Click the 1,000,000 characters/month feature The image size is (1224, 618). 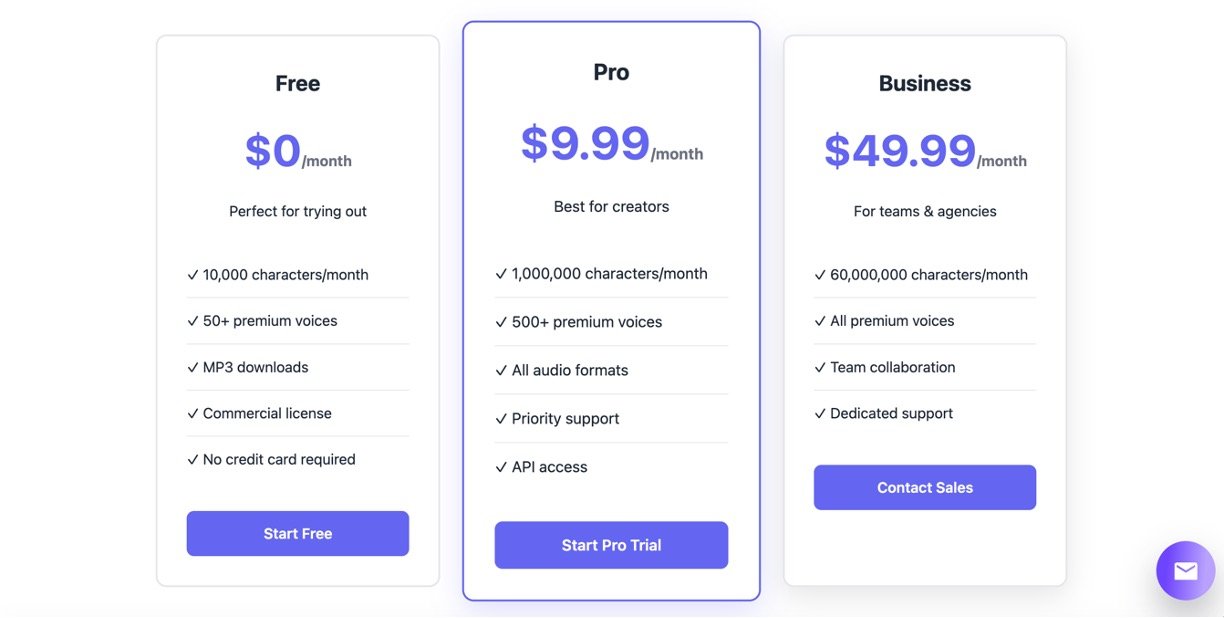coord(609,273)
